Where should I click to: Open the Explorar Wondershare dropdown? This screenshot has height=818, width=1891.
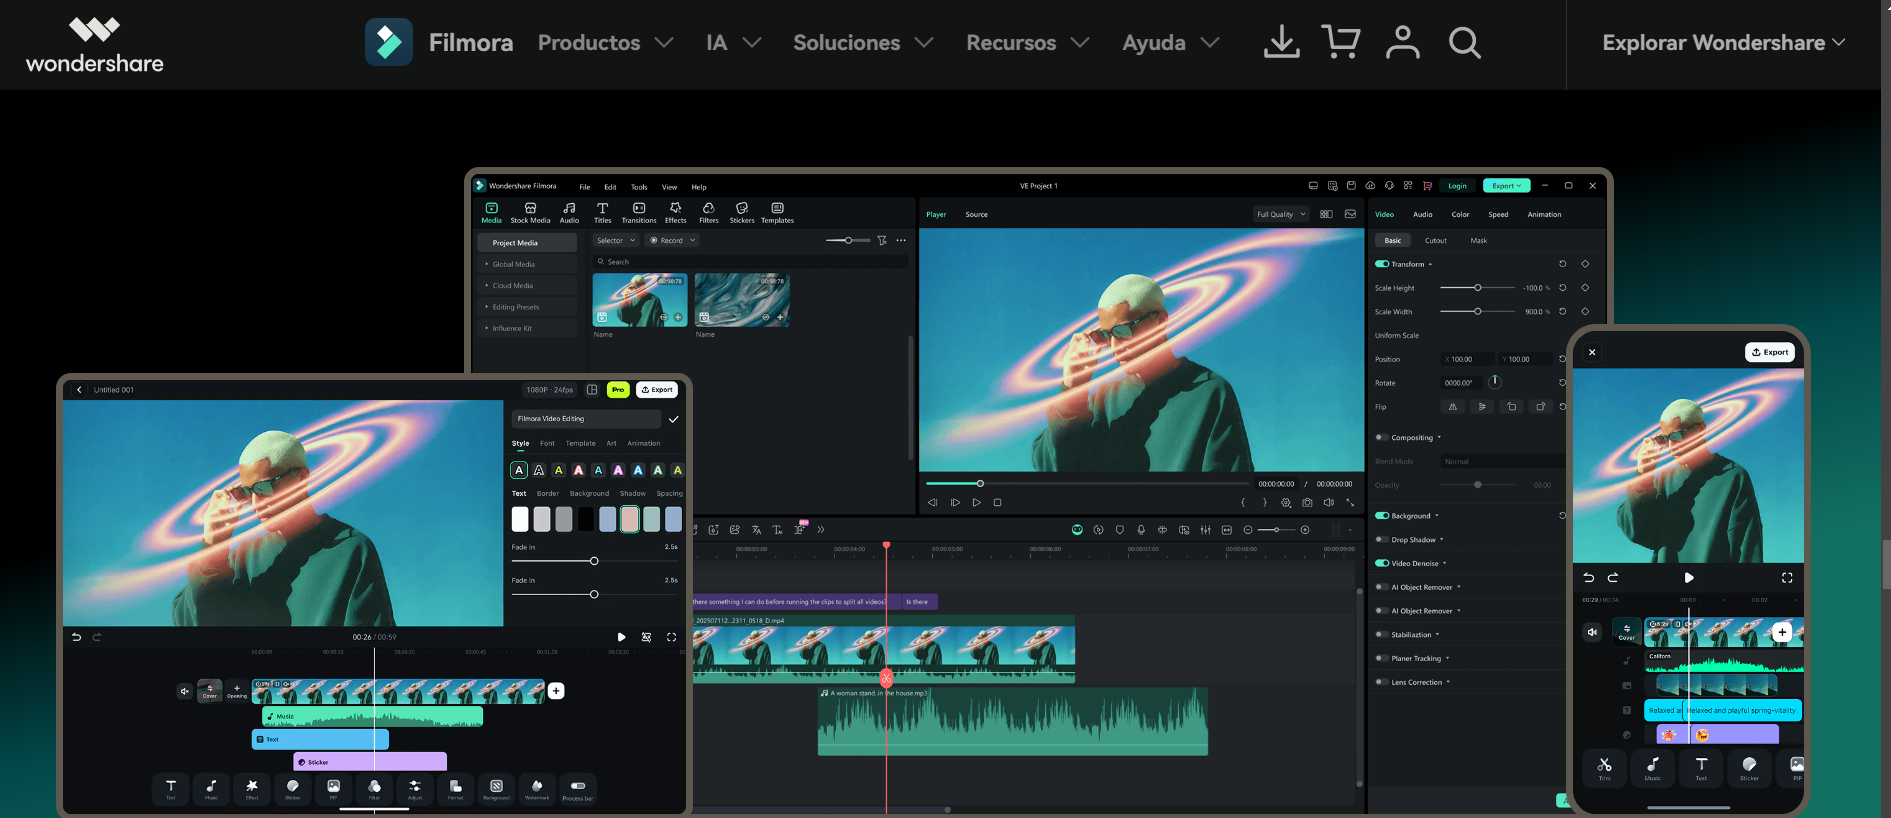[1724, 43]
